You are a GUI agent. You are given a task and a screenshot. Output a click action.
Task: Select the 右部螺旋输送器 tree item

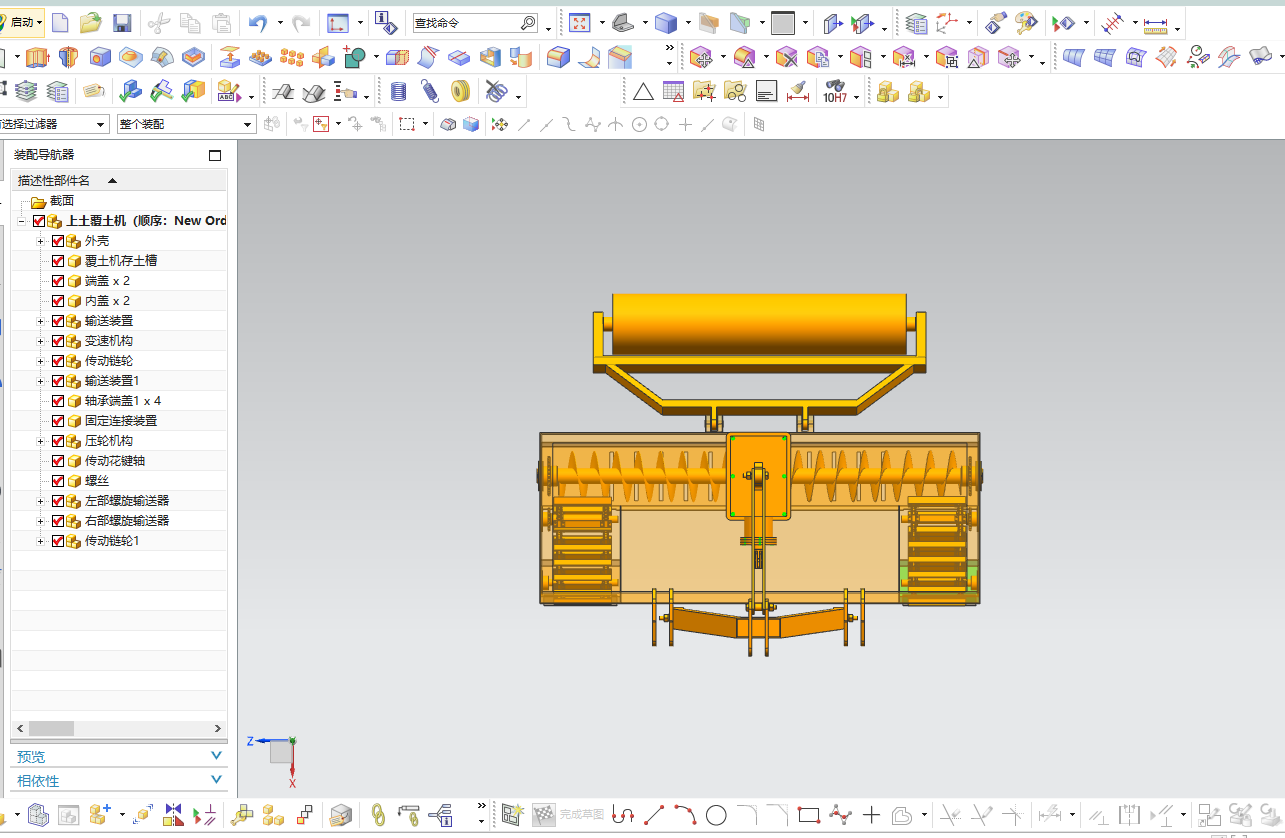127,521
